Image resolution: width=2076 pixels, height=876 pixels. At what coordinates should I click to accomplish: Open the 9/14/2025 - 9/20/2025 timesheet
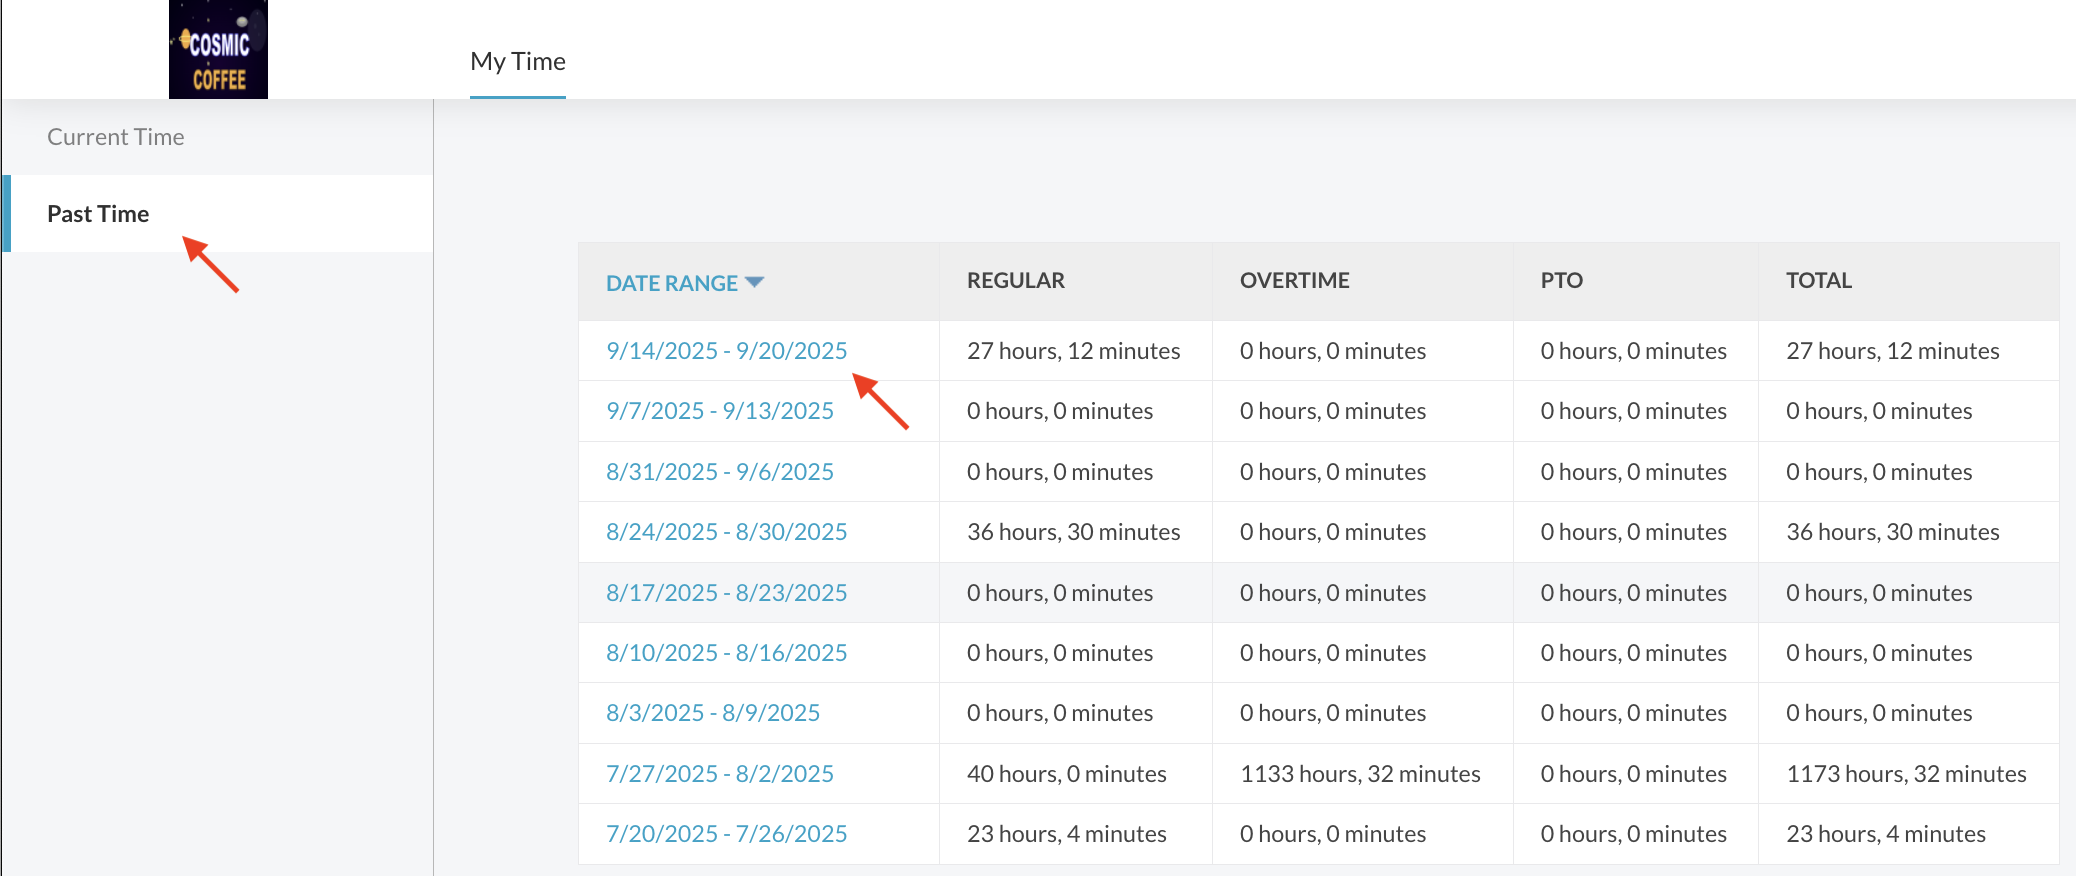[726, 351]
